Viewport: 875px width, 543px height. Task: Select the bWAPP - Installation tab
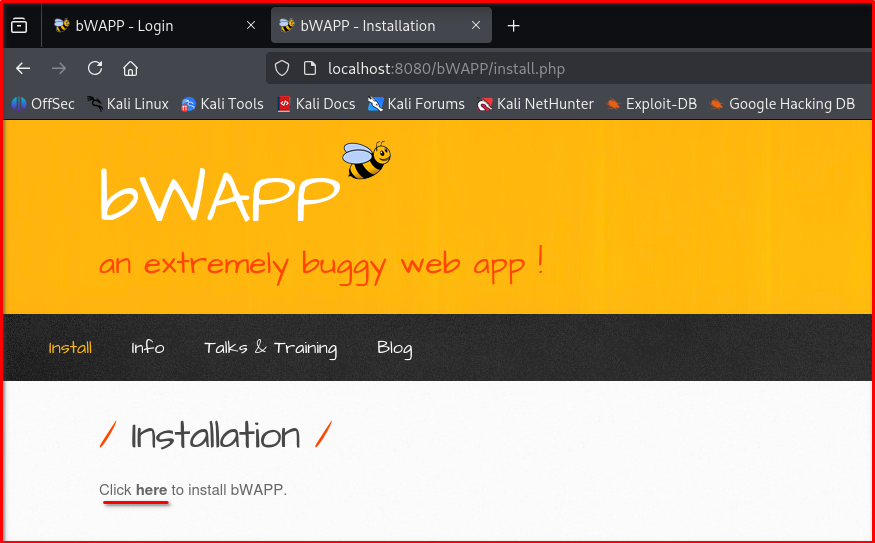381,26
